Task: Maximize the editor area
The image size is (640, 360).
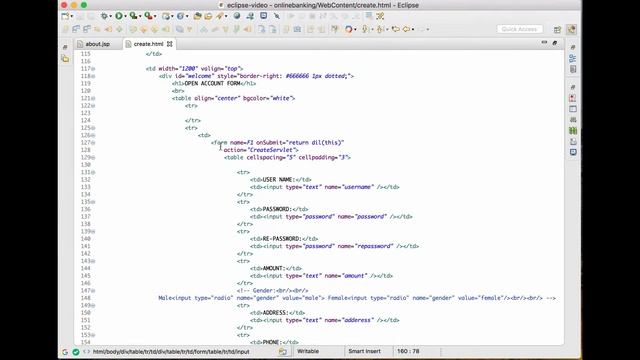Action: coord(555,42)
